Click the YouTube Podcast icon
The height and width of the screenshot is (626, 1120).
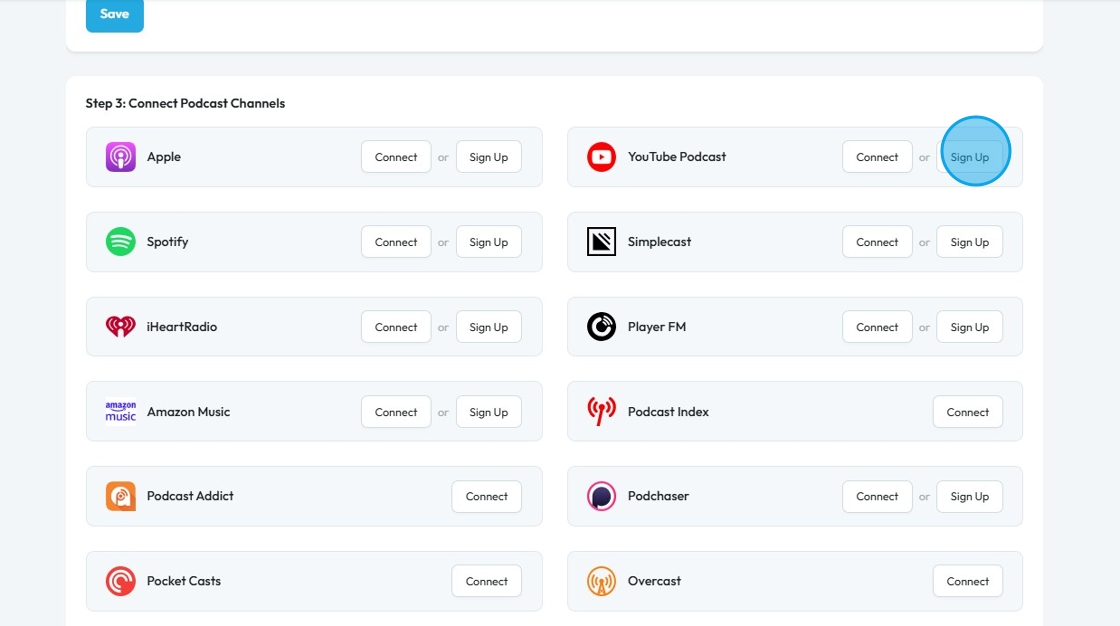(x=602, y=157)
